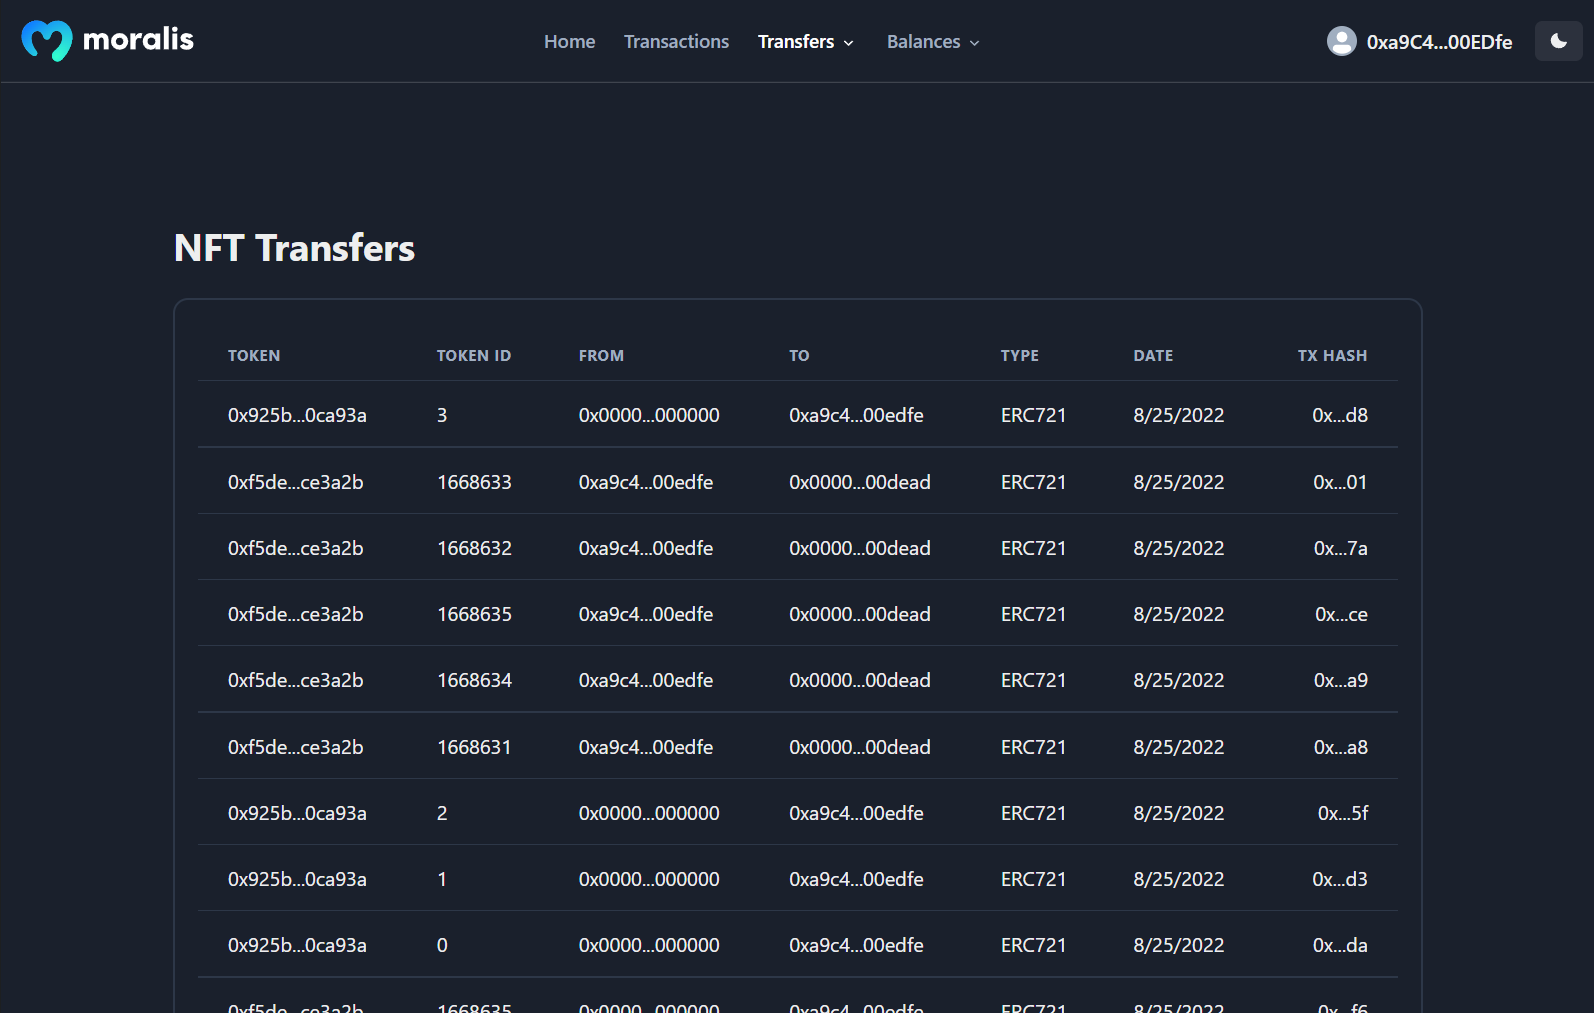Click the user avatar icon
The image size is (1594, 1013).
tap(1341, 41)
